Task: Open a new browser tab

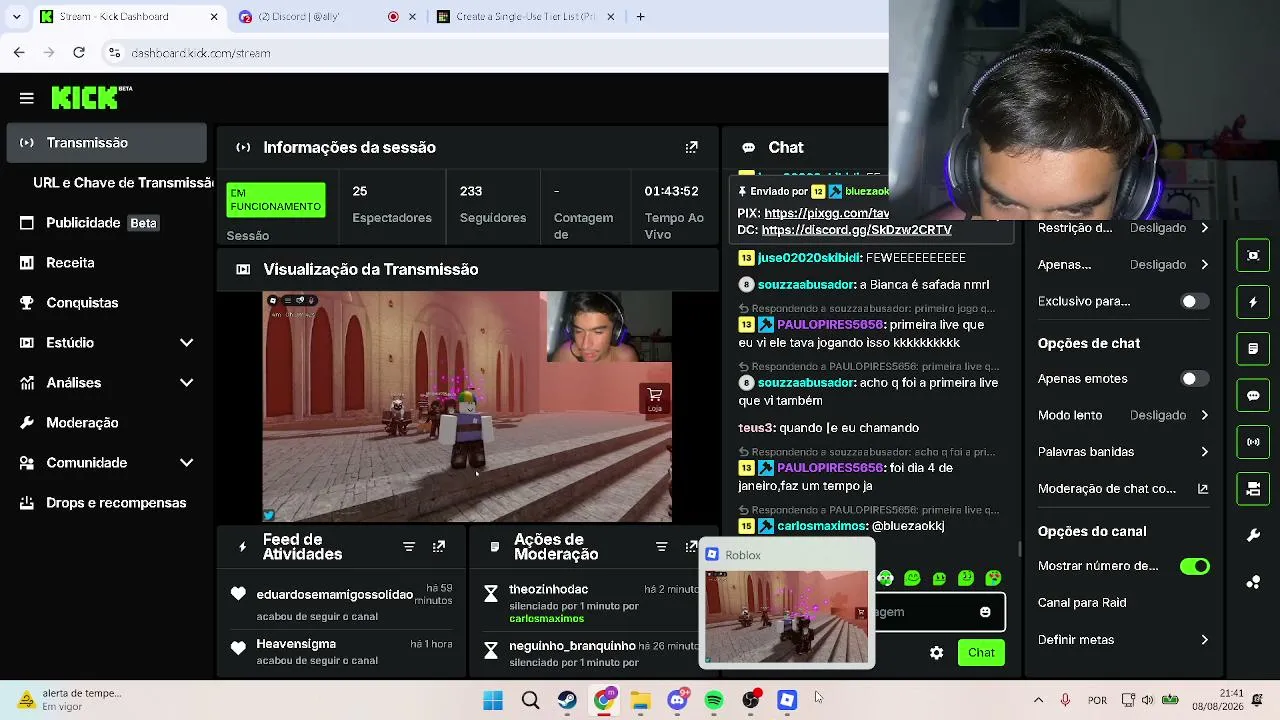Action: coord(640,17)
